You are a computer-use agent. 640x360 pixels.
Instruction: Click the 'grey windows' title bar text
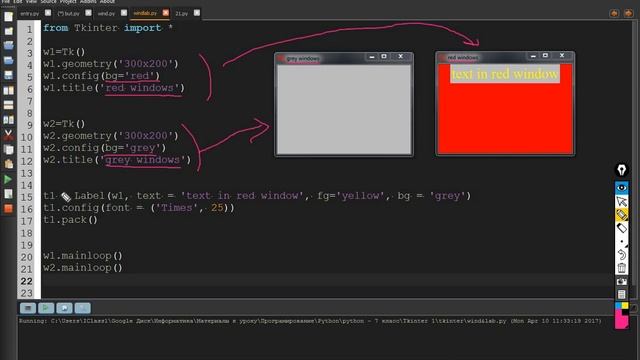(303, 59)
